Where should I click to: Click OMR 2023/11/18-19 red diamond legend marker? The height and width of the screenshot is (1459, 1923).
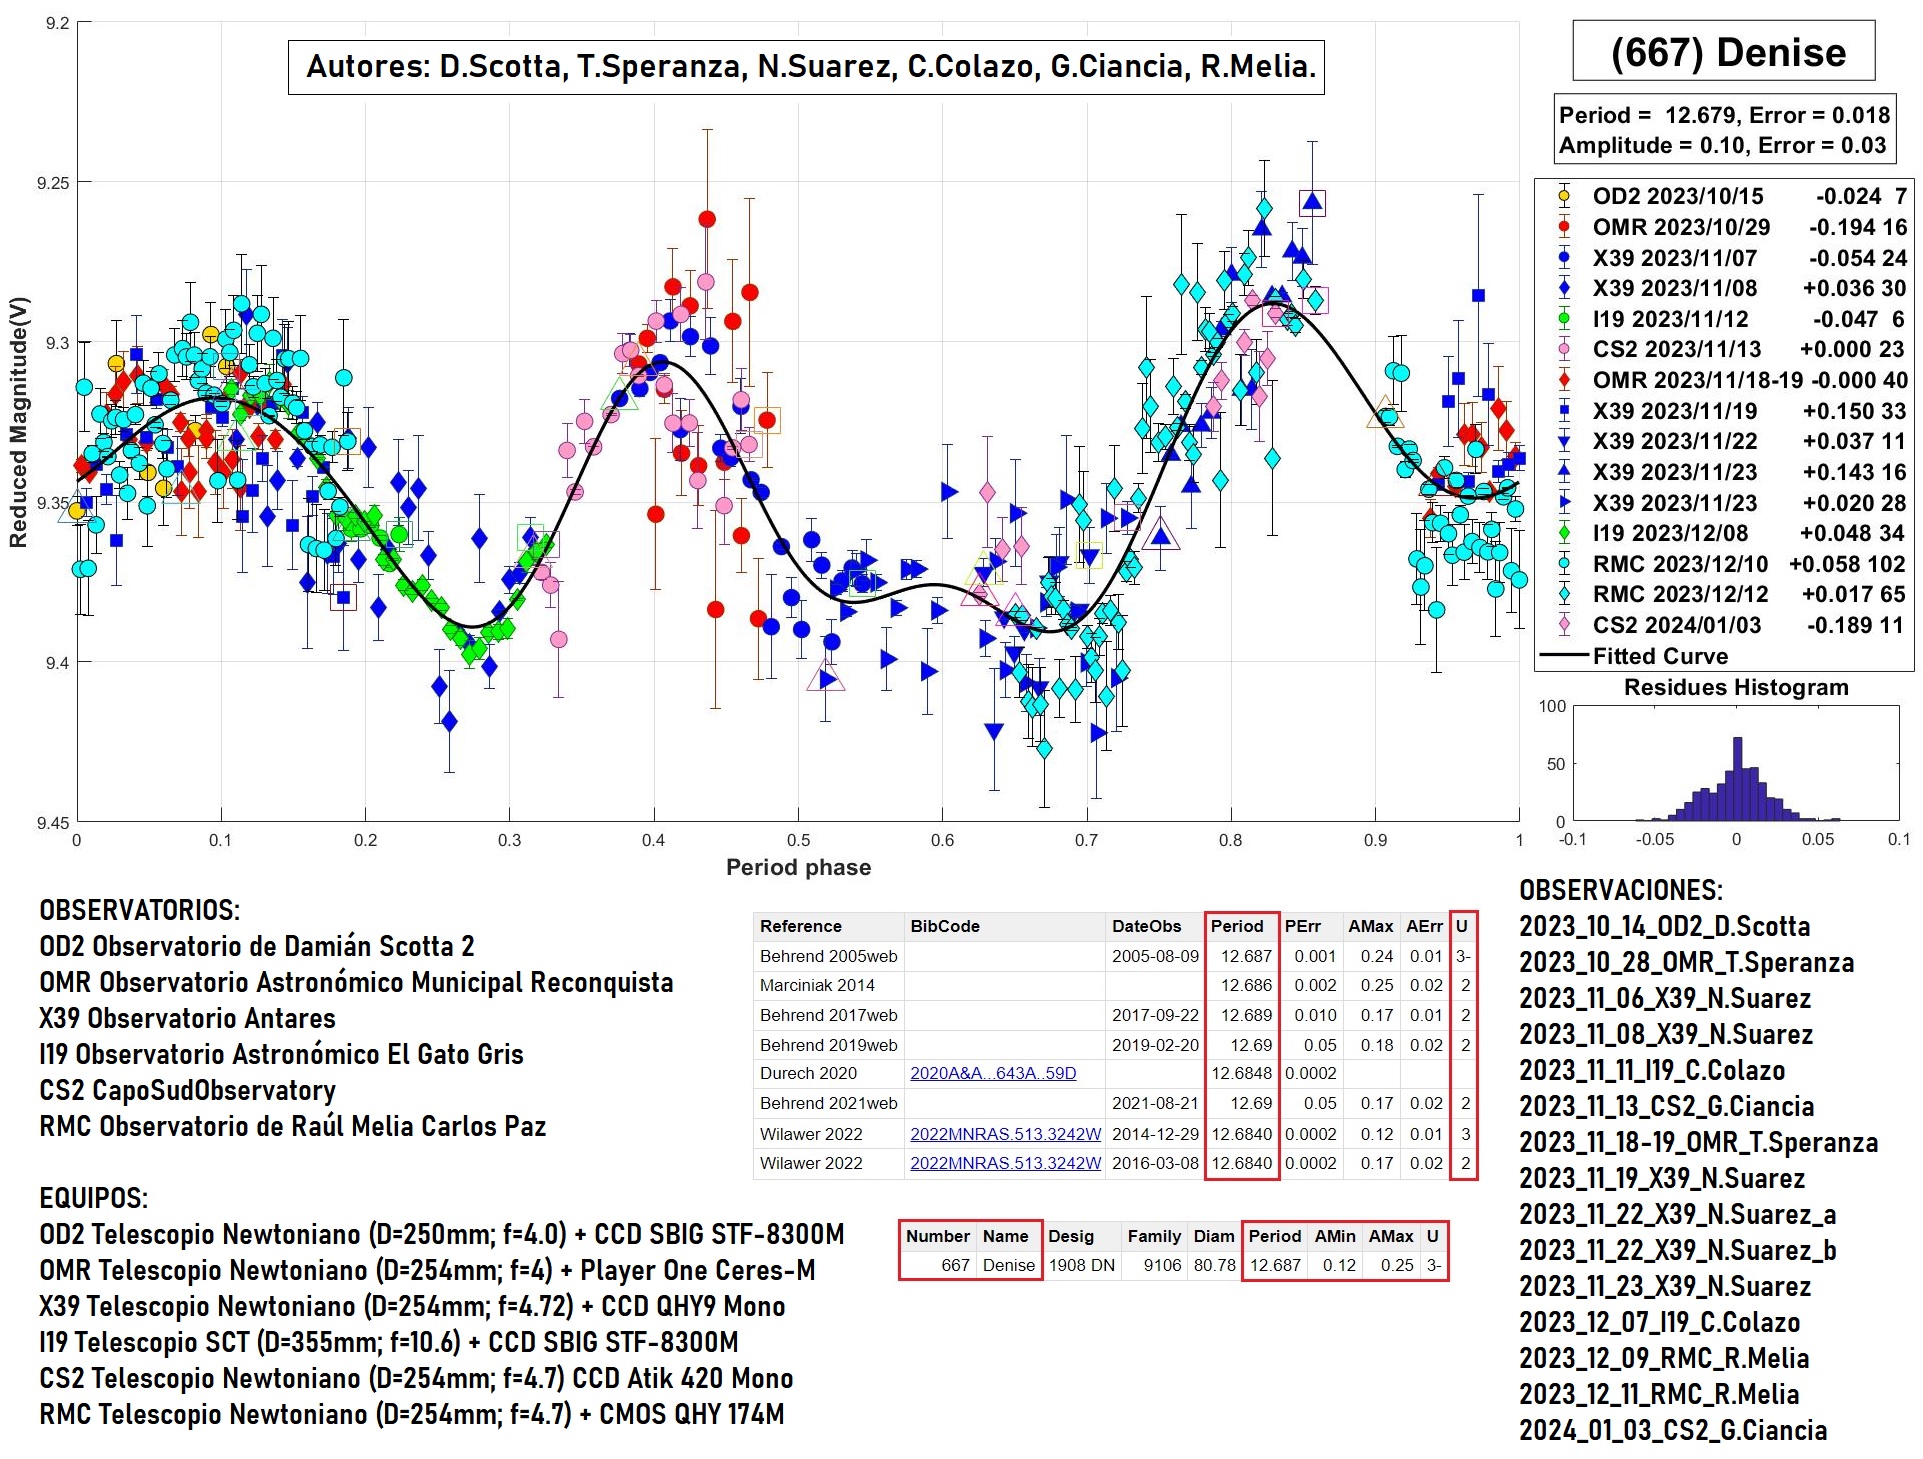(x=1564, y=380)
